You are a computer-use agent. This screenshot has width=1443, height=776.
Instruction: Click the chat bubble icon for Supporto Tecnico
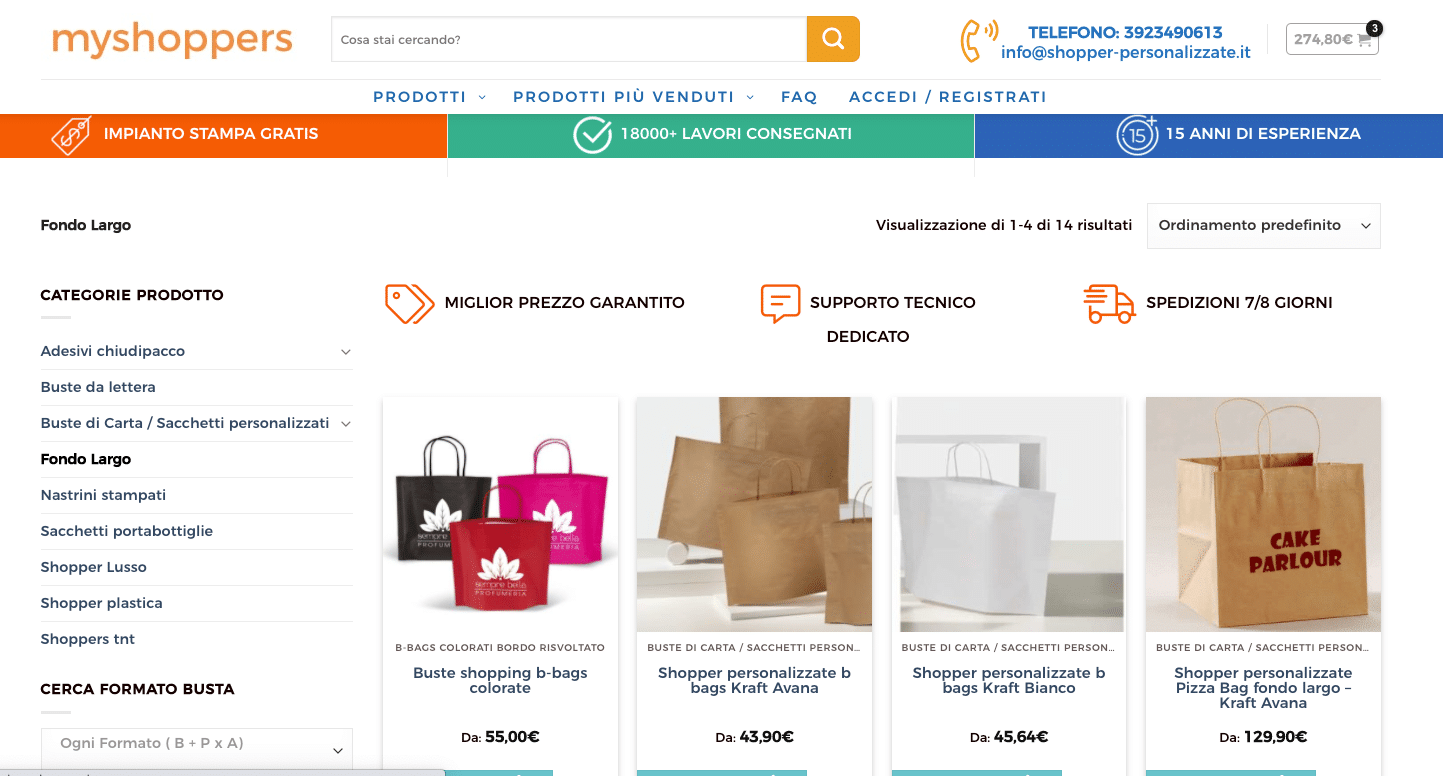pyautogui.click(x=780, y=303)
